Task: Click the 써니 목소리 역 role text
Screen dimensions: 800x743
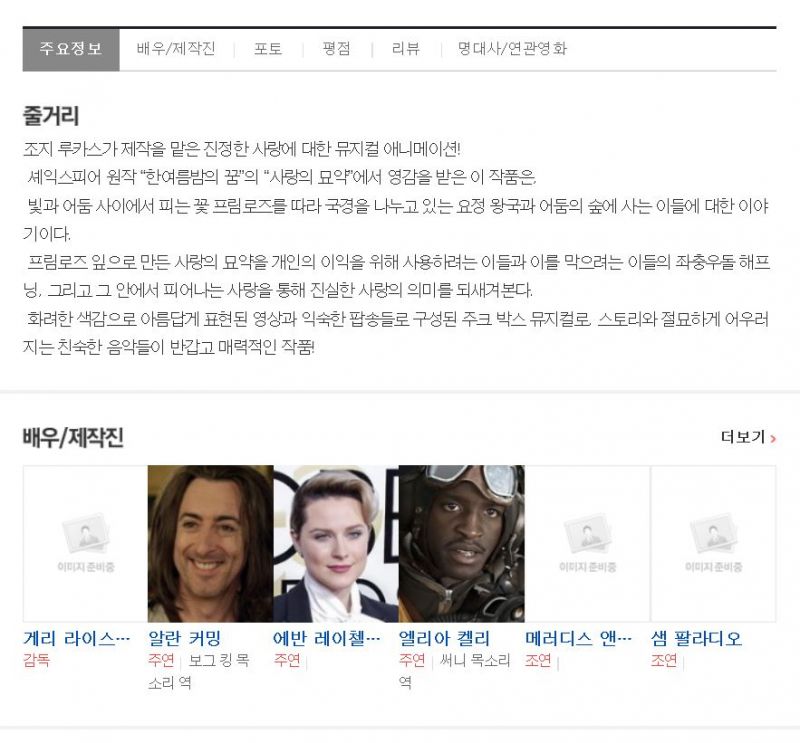Action: pyautogui.click(x=455, y=672)
